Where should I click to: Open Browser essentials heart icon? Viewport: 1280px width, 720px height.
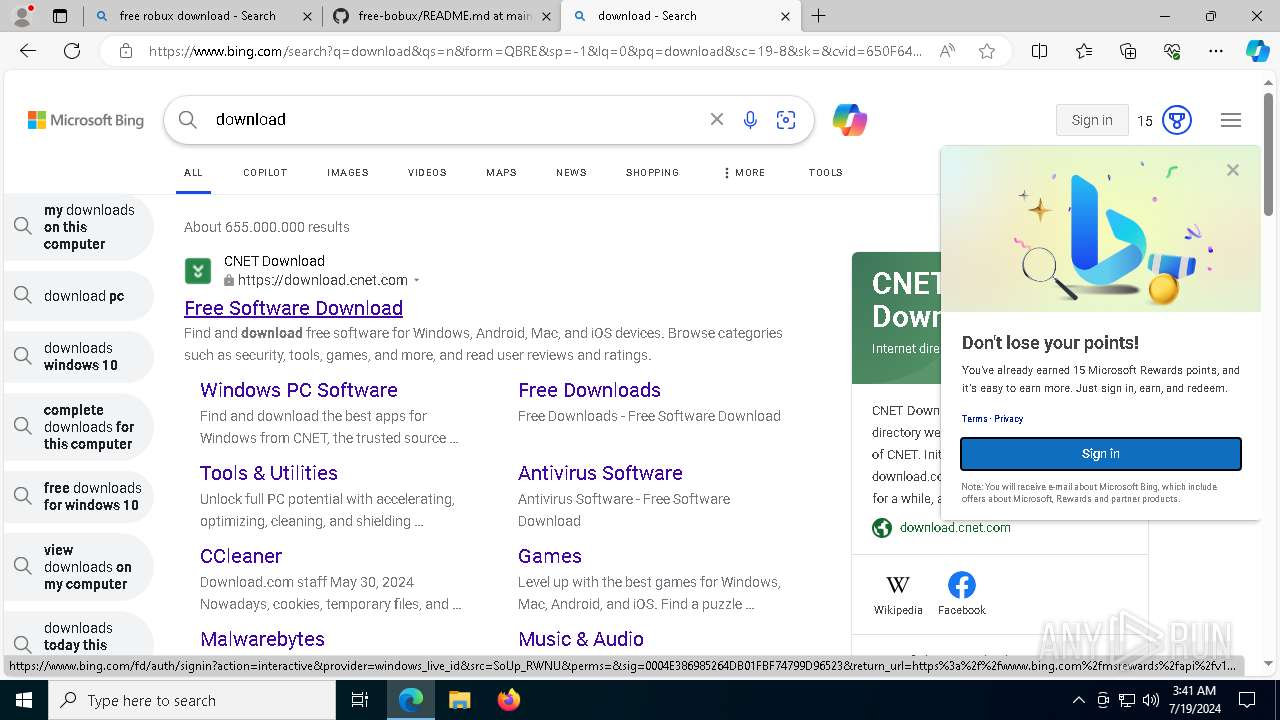click(1172, 51)
